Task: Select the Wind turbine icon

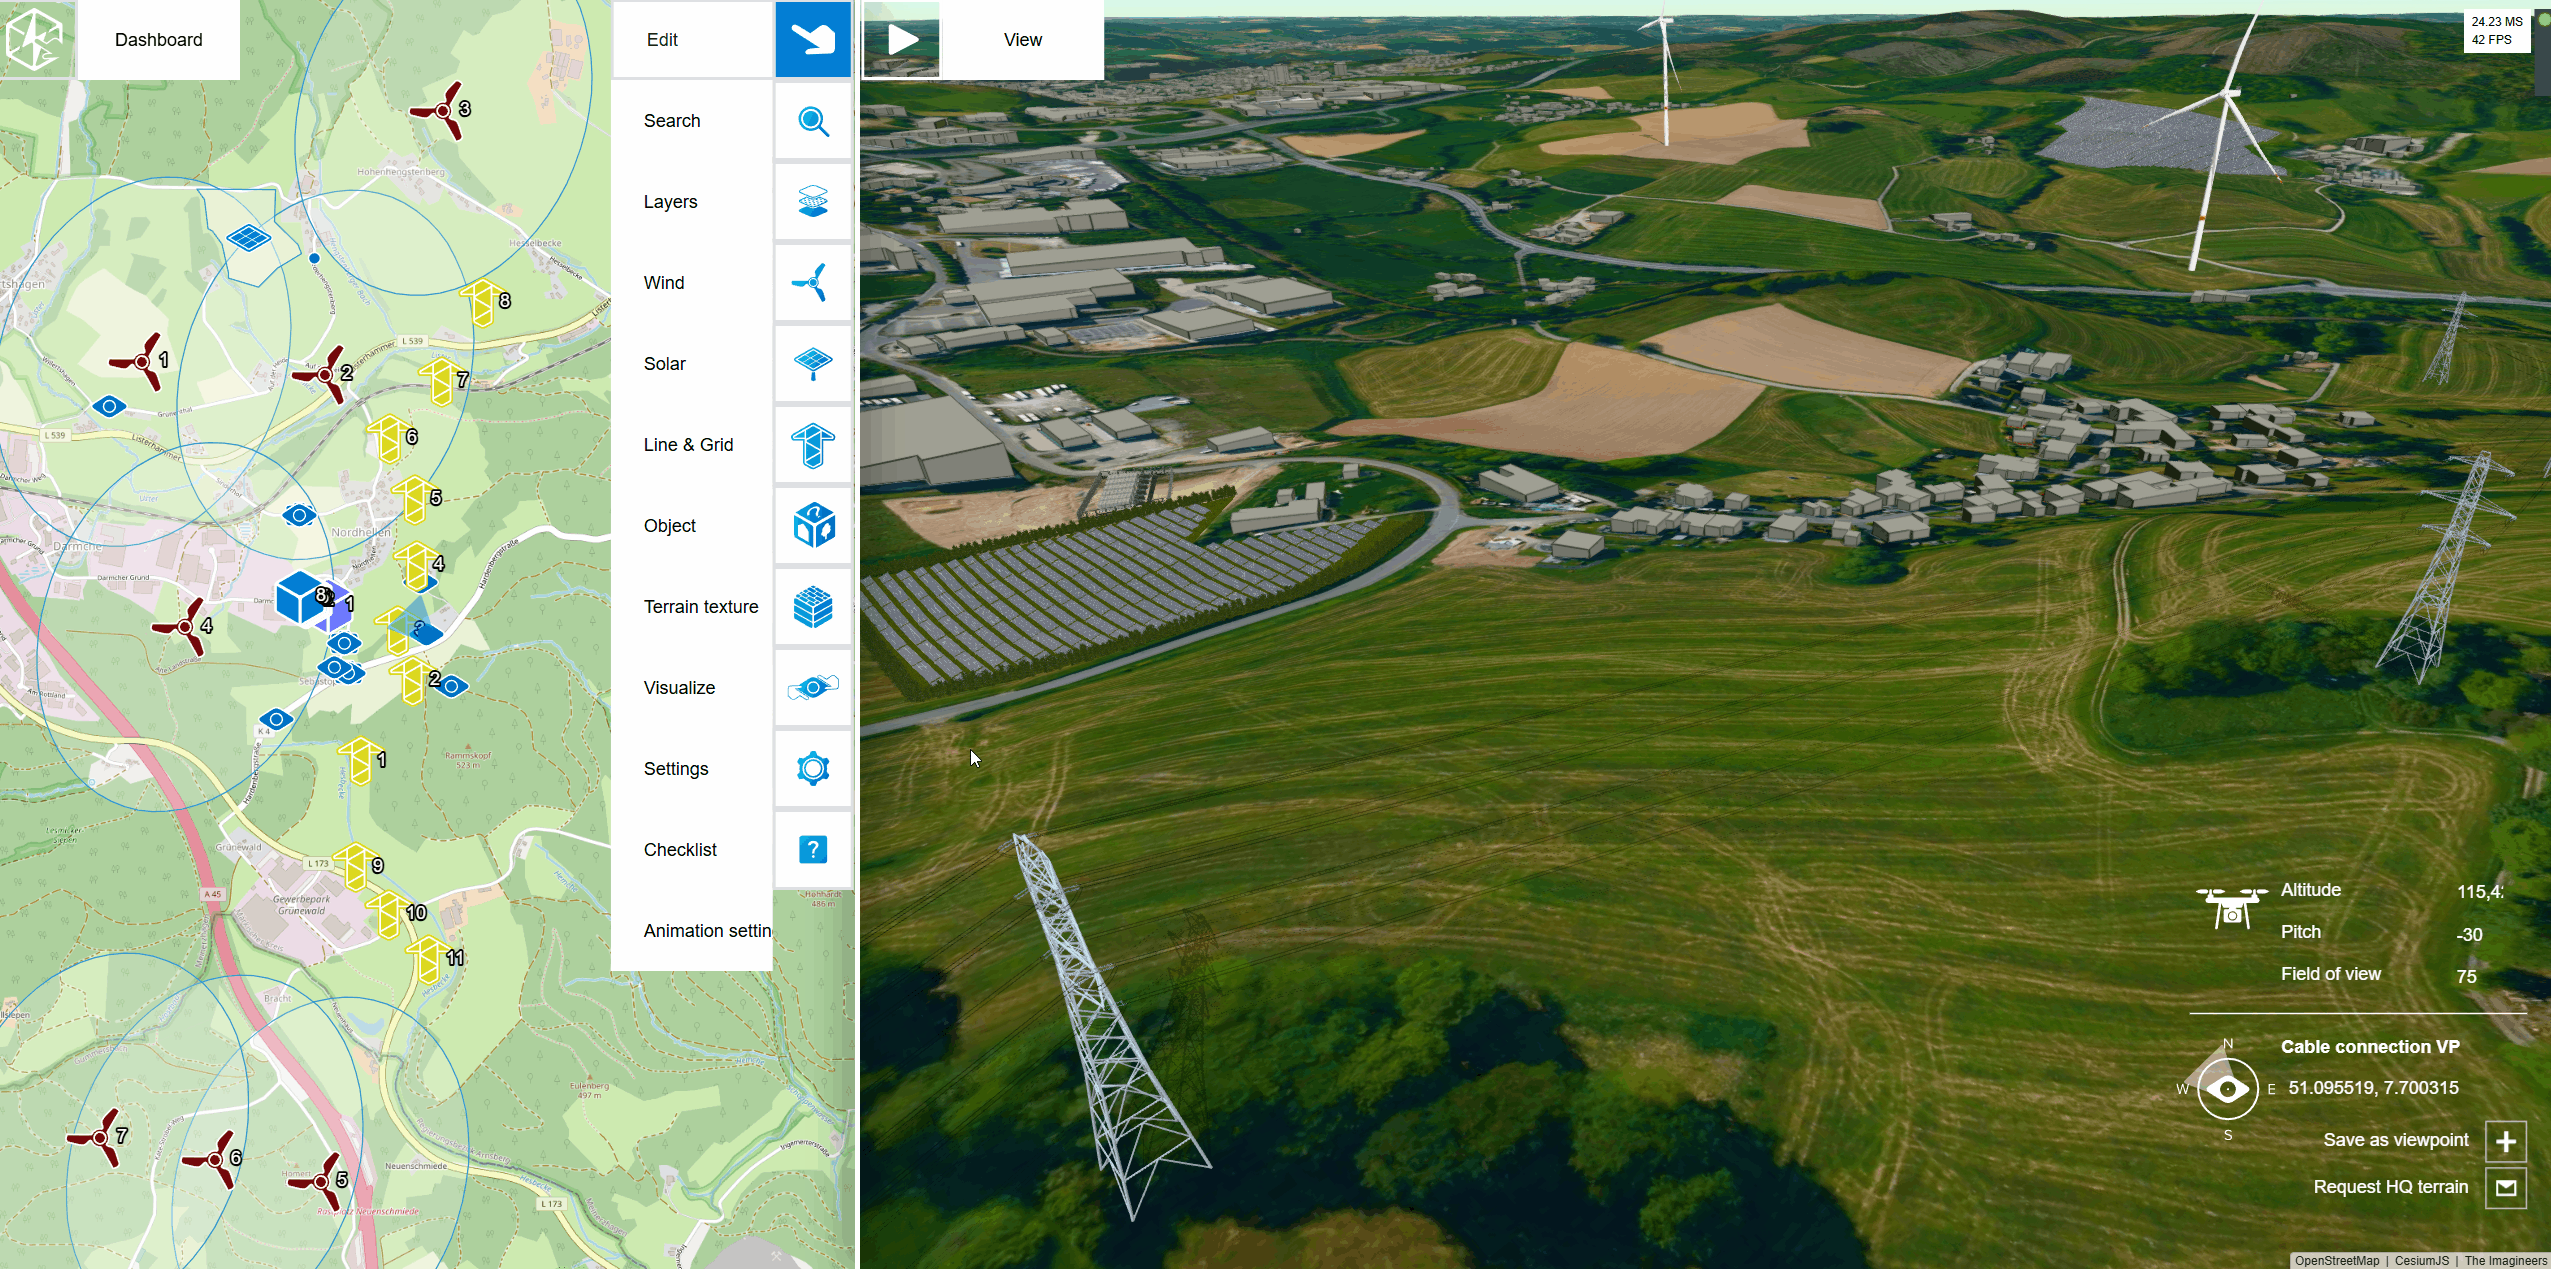Action: coord(813,283)
